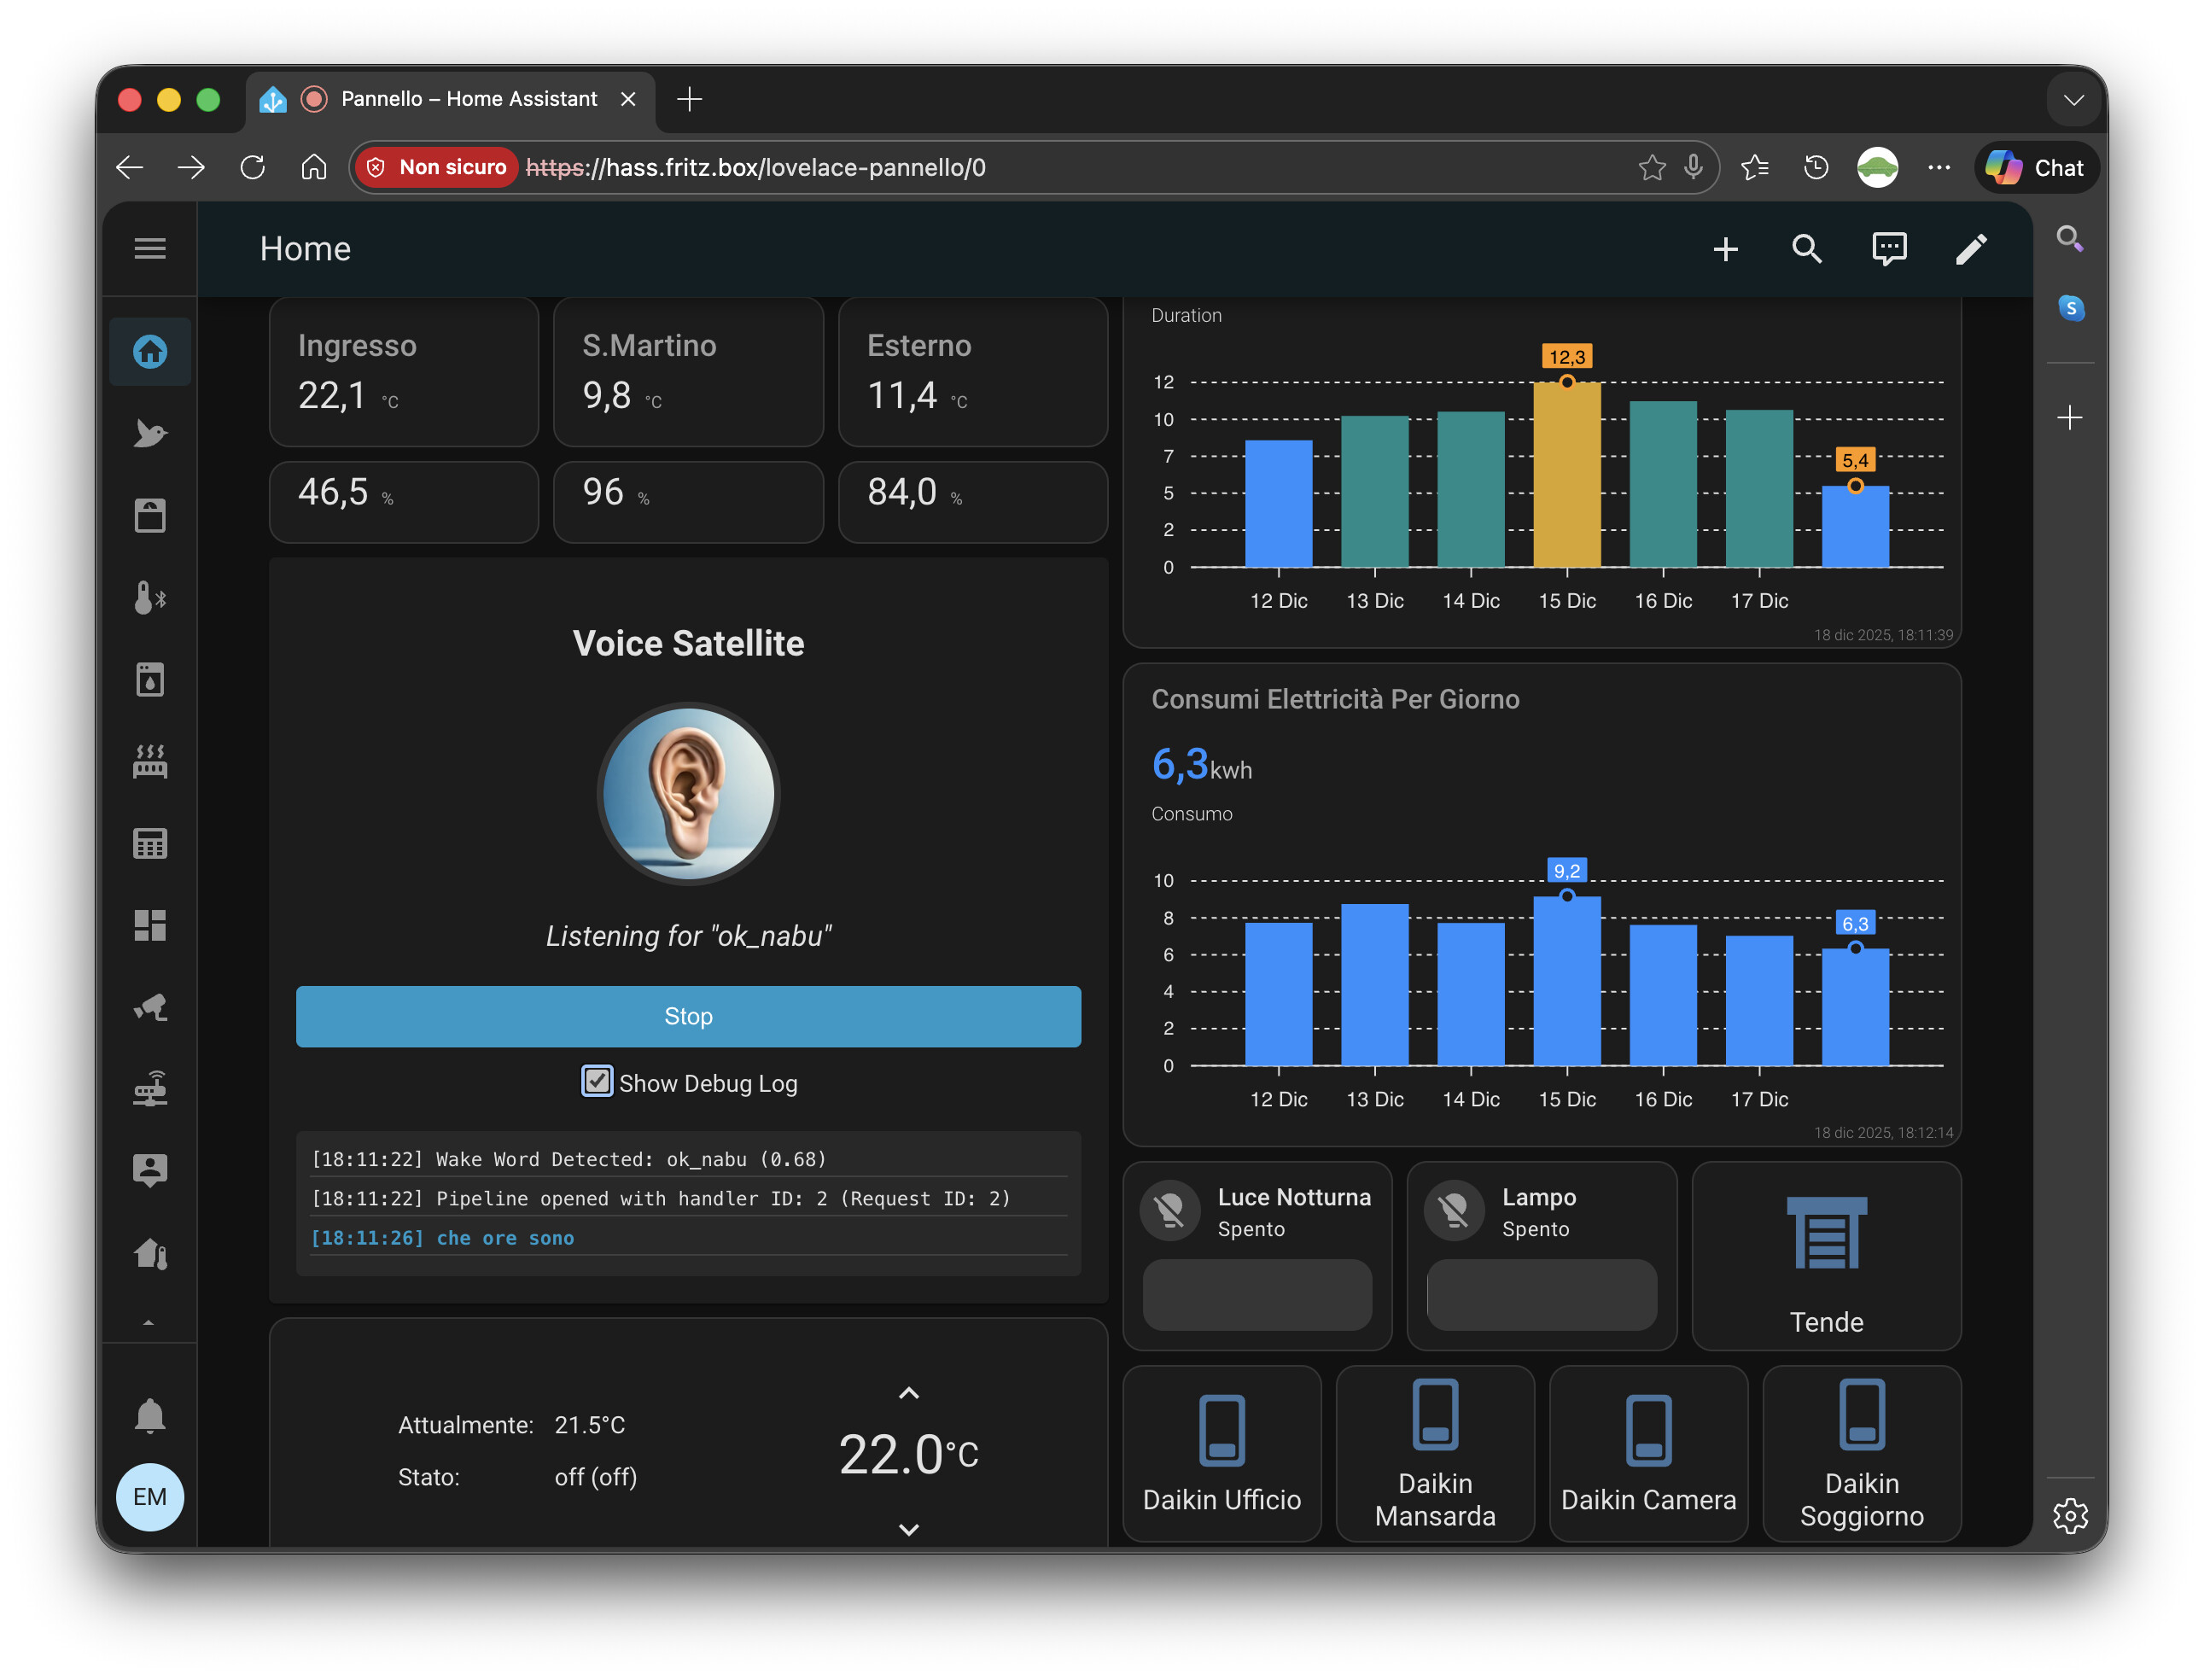Open the browser three-dots settings menu

1938,167
